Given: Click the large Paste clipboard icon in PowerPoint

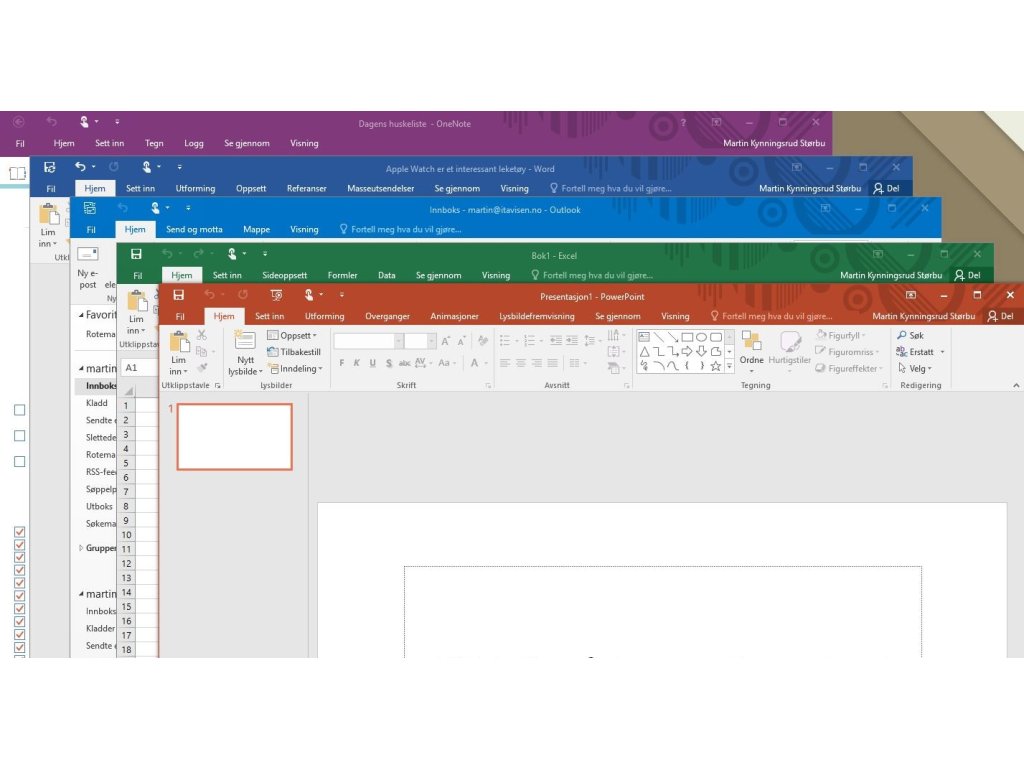Looking at the screenshot, I should 179,341.
